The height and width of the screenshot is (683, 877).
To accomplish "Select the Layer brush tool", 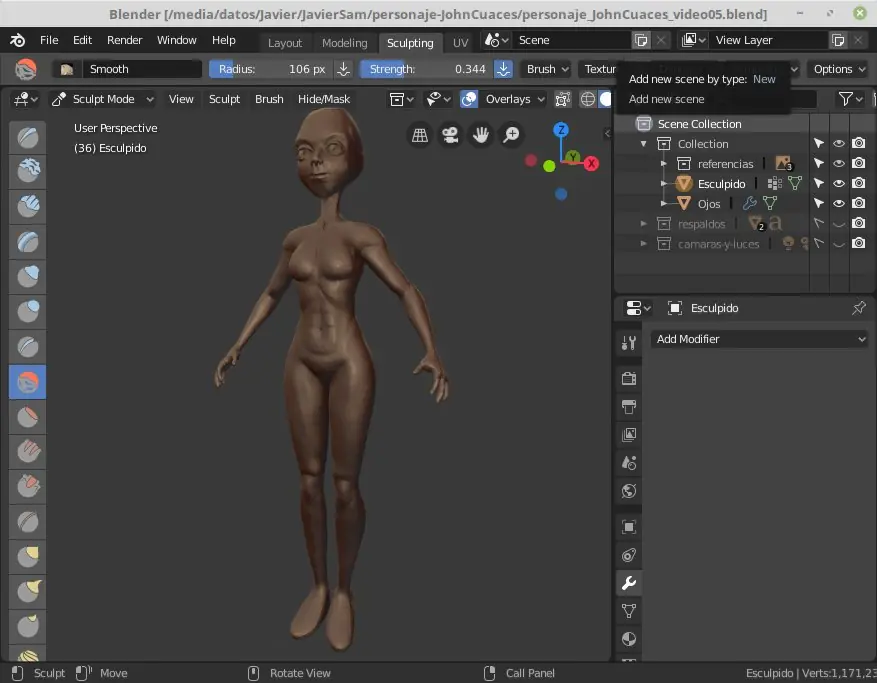I will tap(27, 242).
